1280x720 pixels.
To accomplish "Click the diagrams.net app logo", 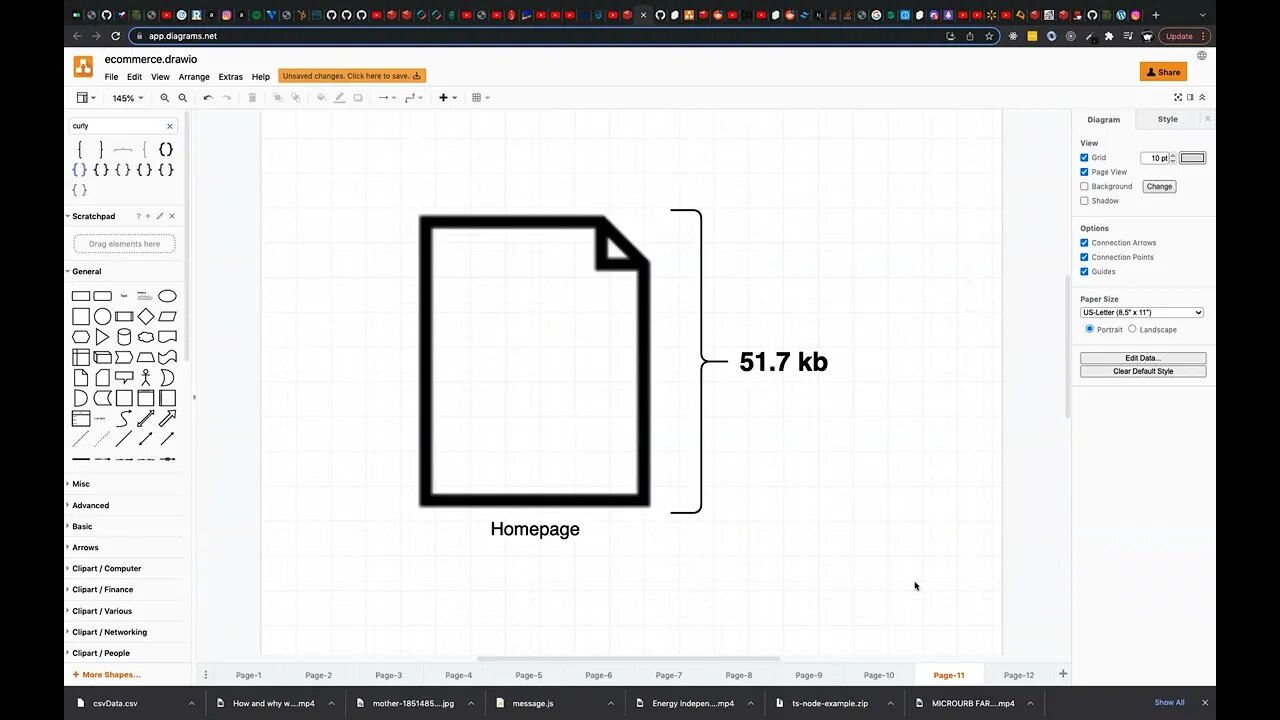I will click(x=83, y=67).
